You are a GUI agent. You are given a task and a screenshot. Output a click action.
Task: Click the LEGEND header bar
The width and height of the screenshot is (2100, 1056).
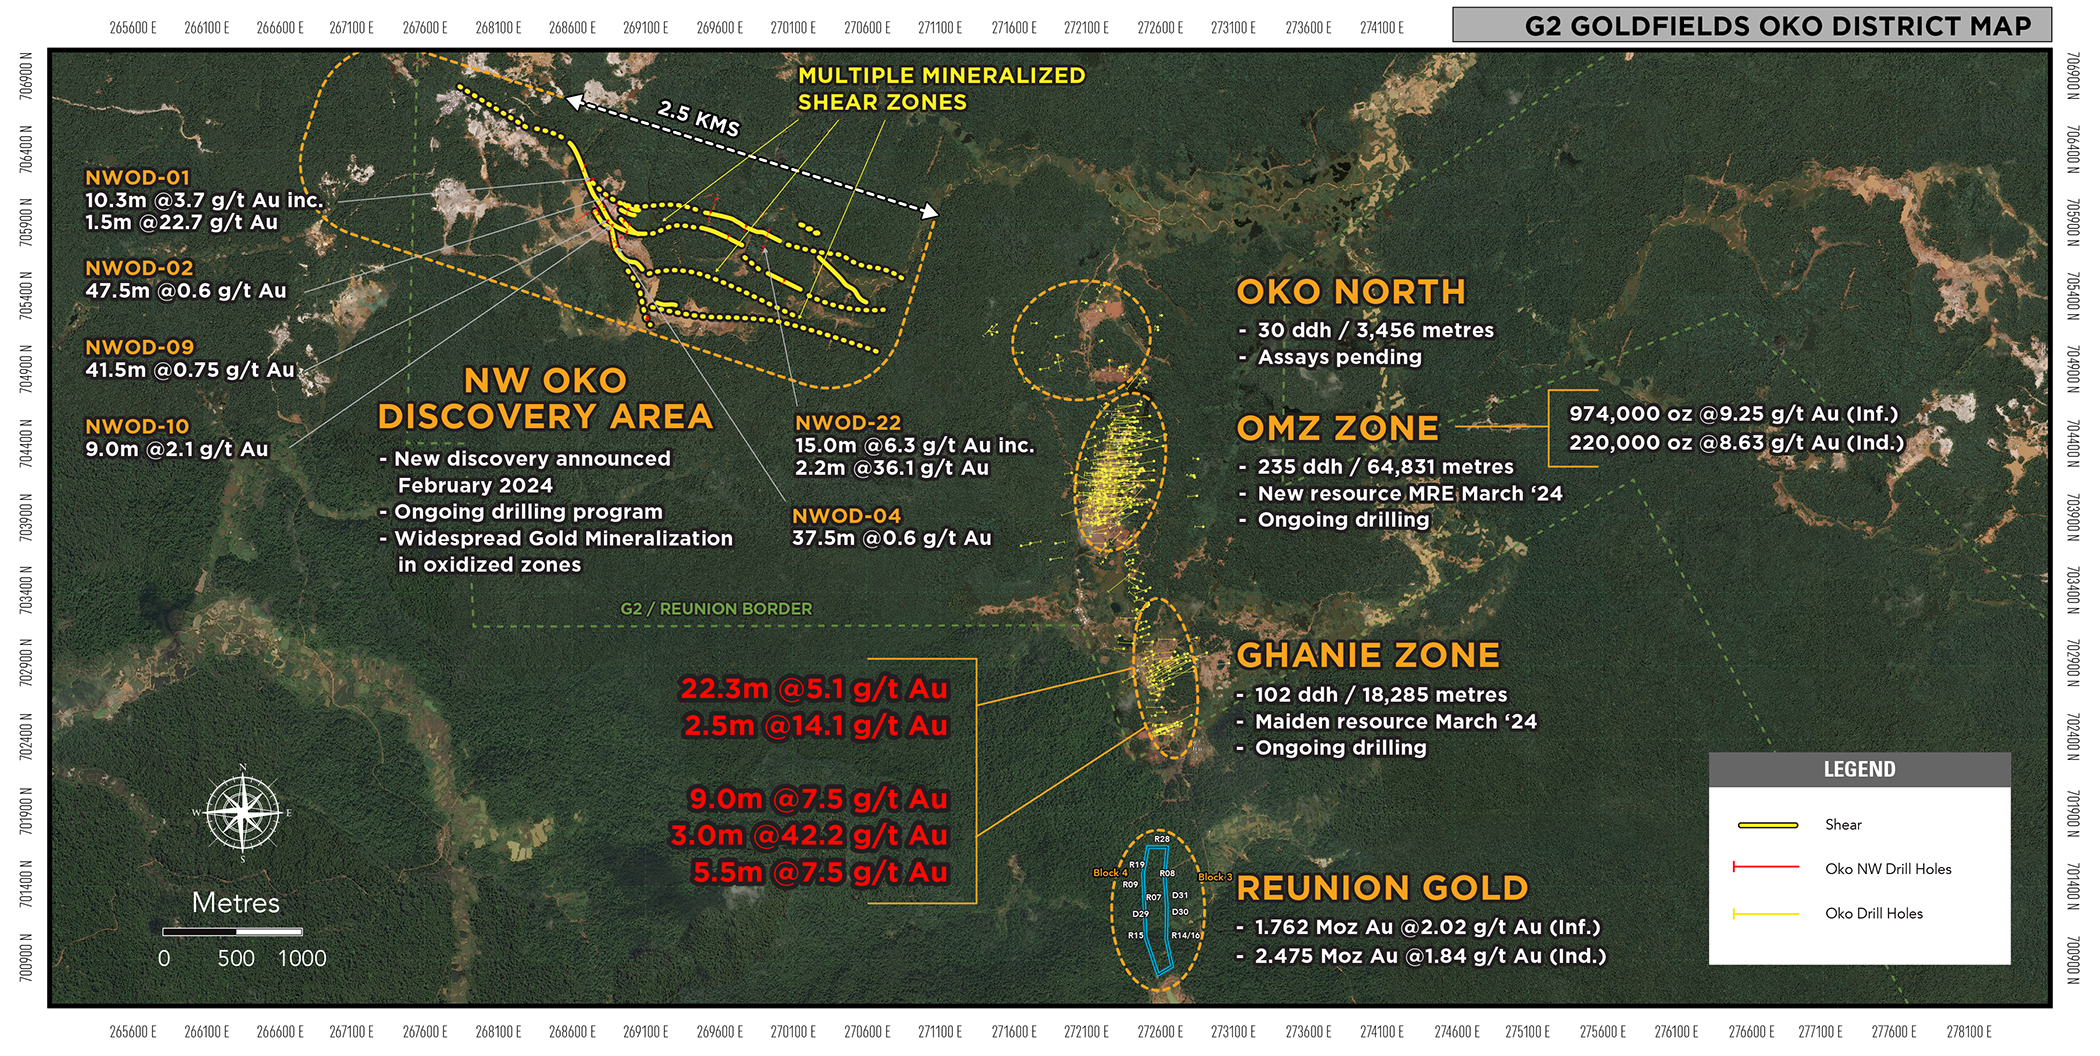(x=1859, y=769)
